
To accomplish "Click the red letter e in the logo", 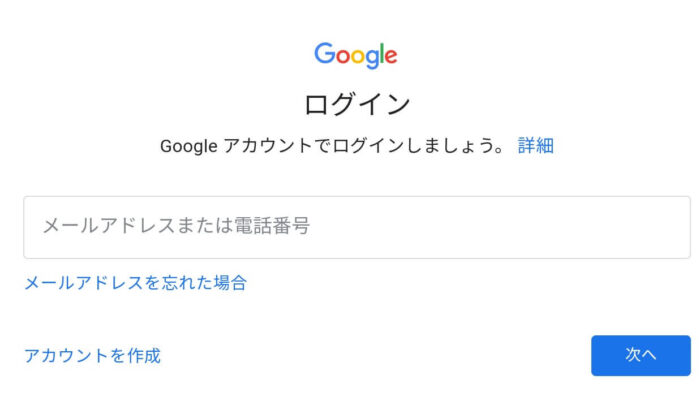I will (391, 57).
